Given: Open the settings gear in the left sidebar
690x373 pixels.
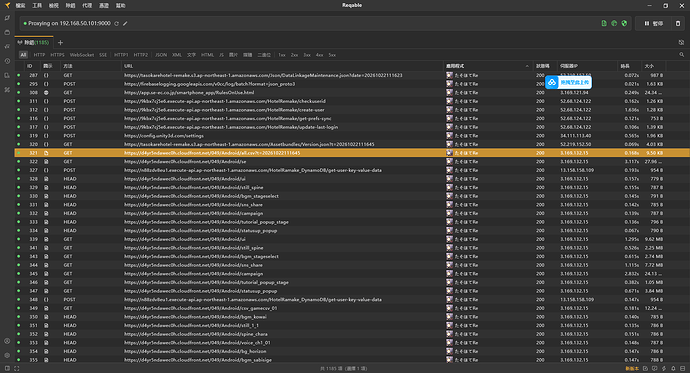Looking at the screenshot, I should pyautogui.click(x=7, y=355).
